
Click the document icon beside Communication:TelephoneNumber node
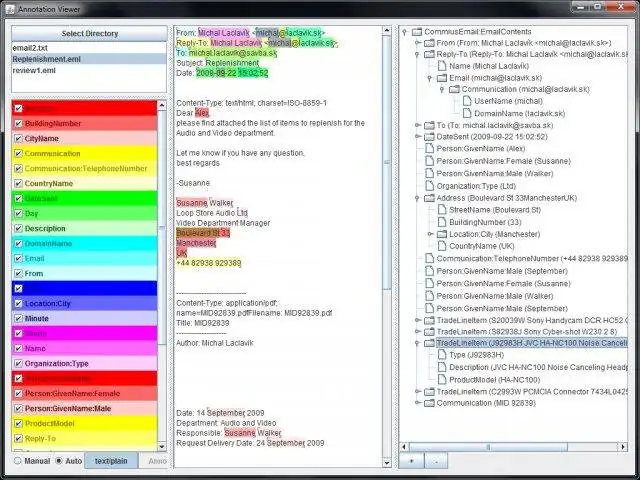[x=429, y=258]
